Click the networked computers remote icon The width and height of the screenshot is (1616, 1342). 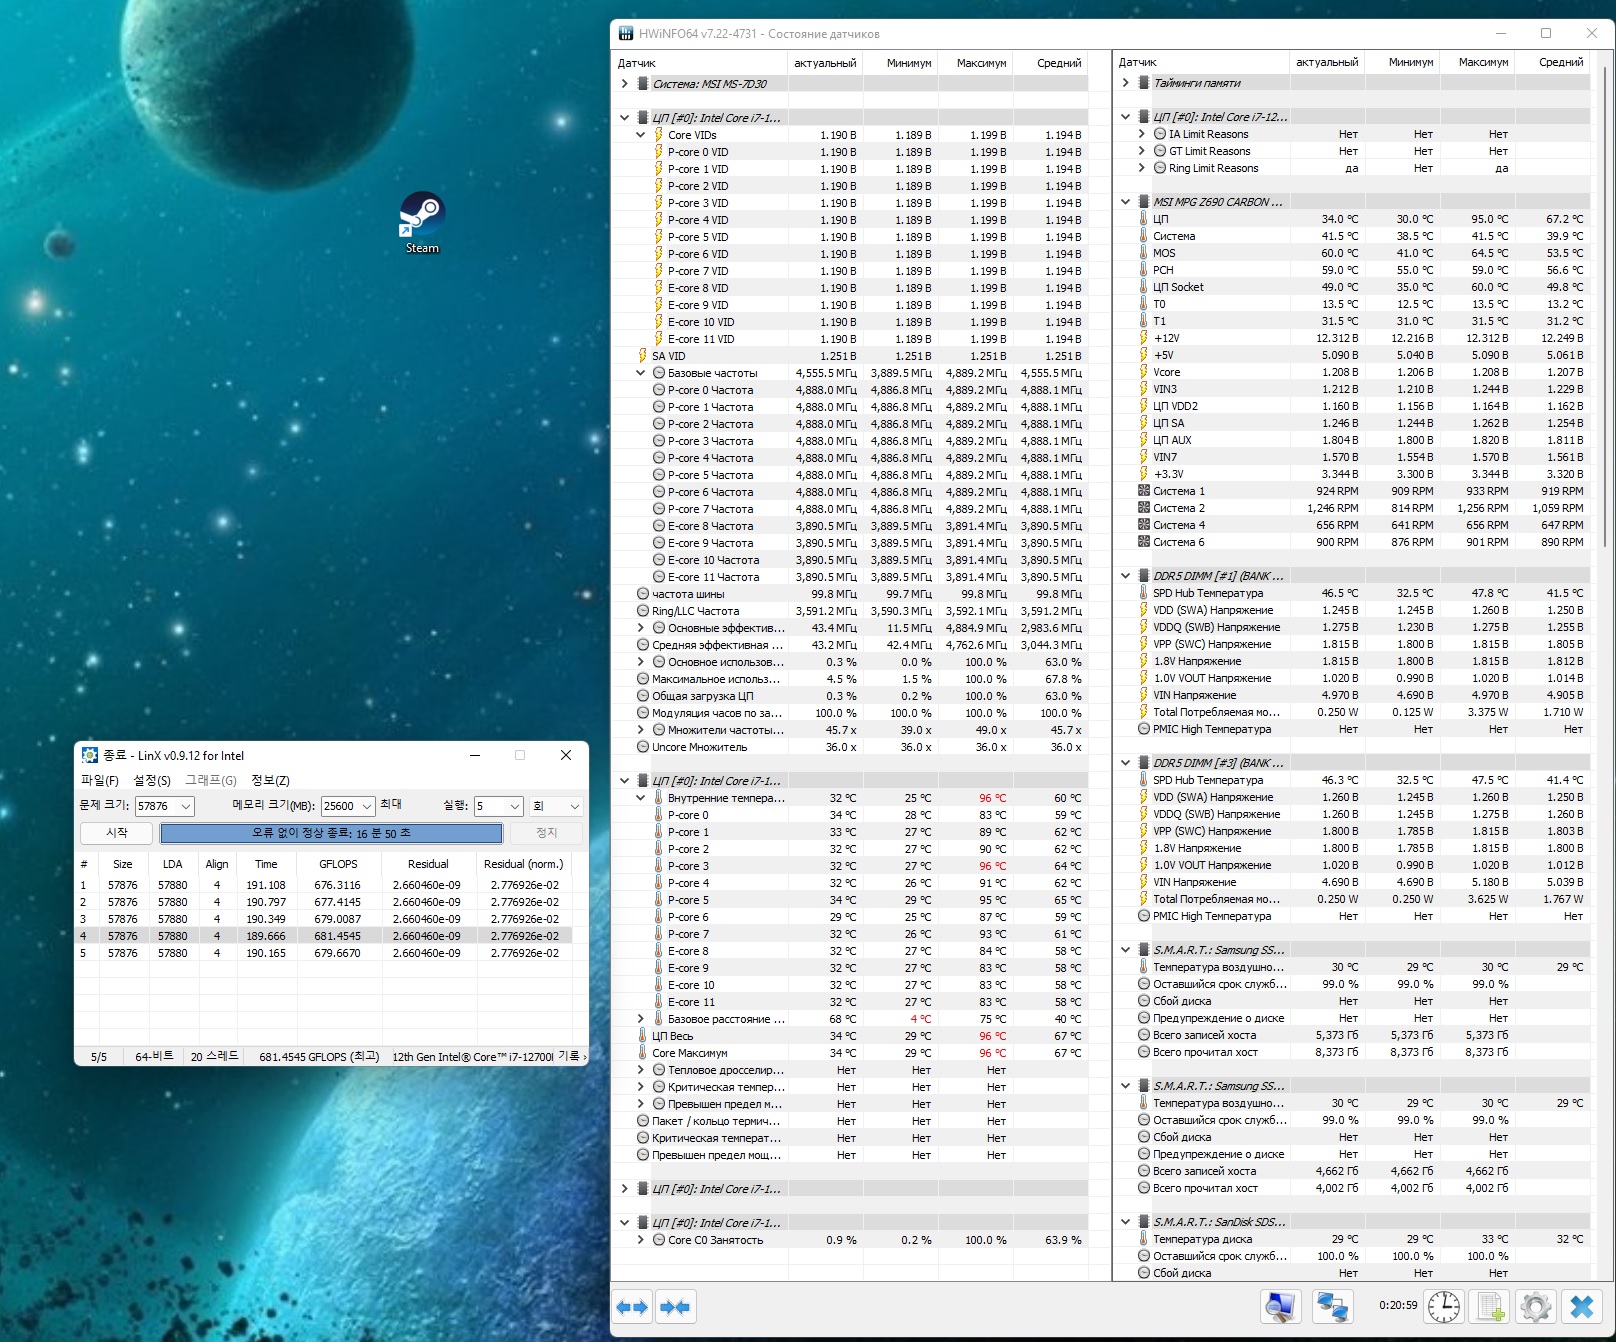click(1332, 1306)
